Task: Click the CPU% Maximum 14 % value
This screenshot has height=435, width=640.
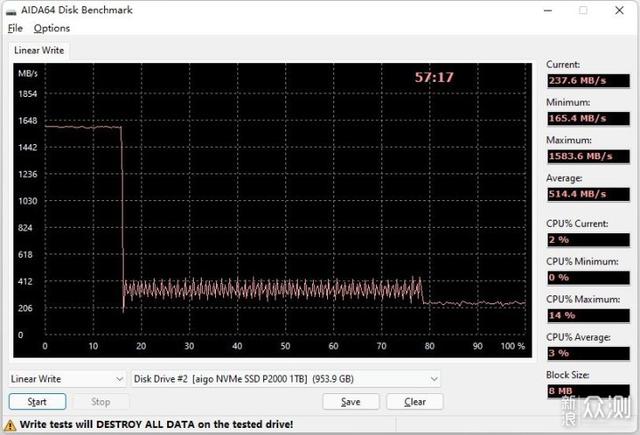Action: (588, 315)
